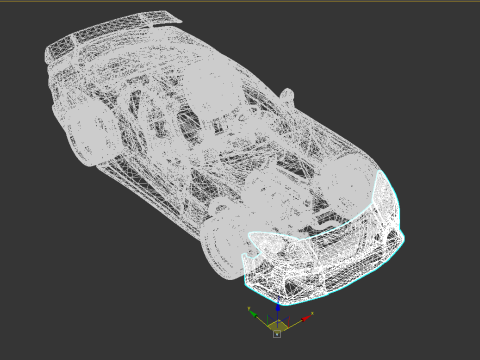Grab the blue Z-axis arrow of the move gizmo
The width and height of the screenshot is (480, 360).
coord(278,307)
